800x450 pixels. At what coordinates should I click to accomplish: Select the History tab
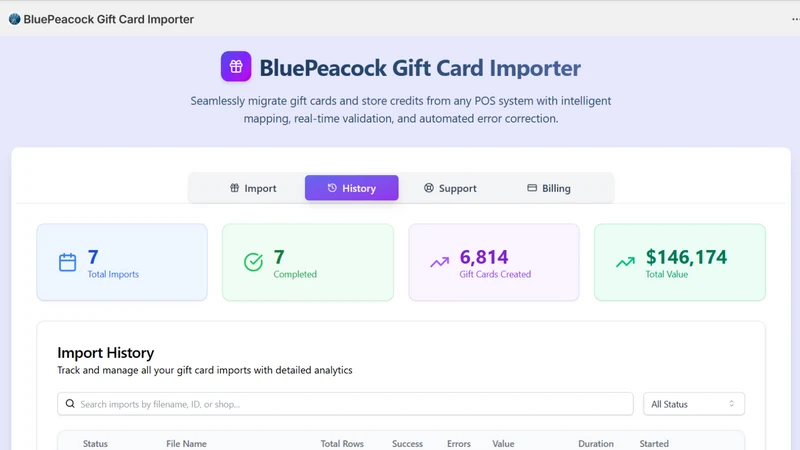[352, 188]
